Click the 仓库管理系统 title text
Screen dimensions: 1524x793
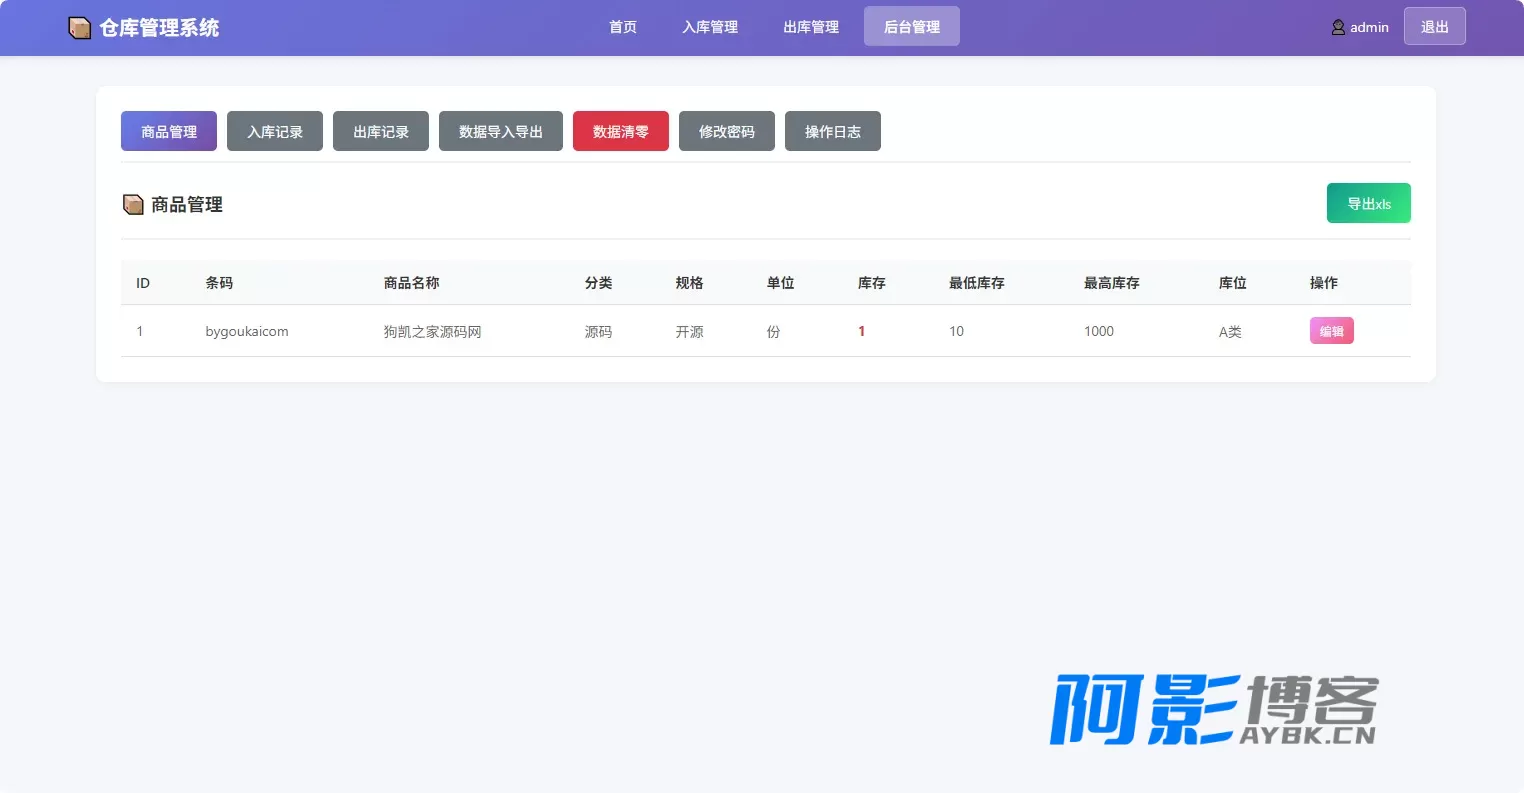point(159,28)
